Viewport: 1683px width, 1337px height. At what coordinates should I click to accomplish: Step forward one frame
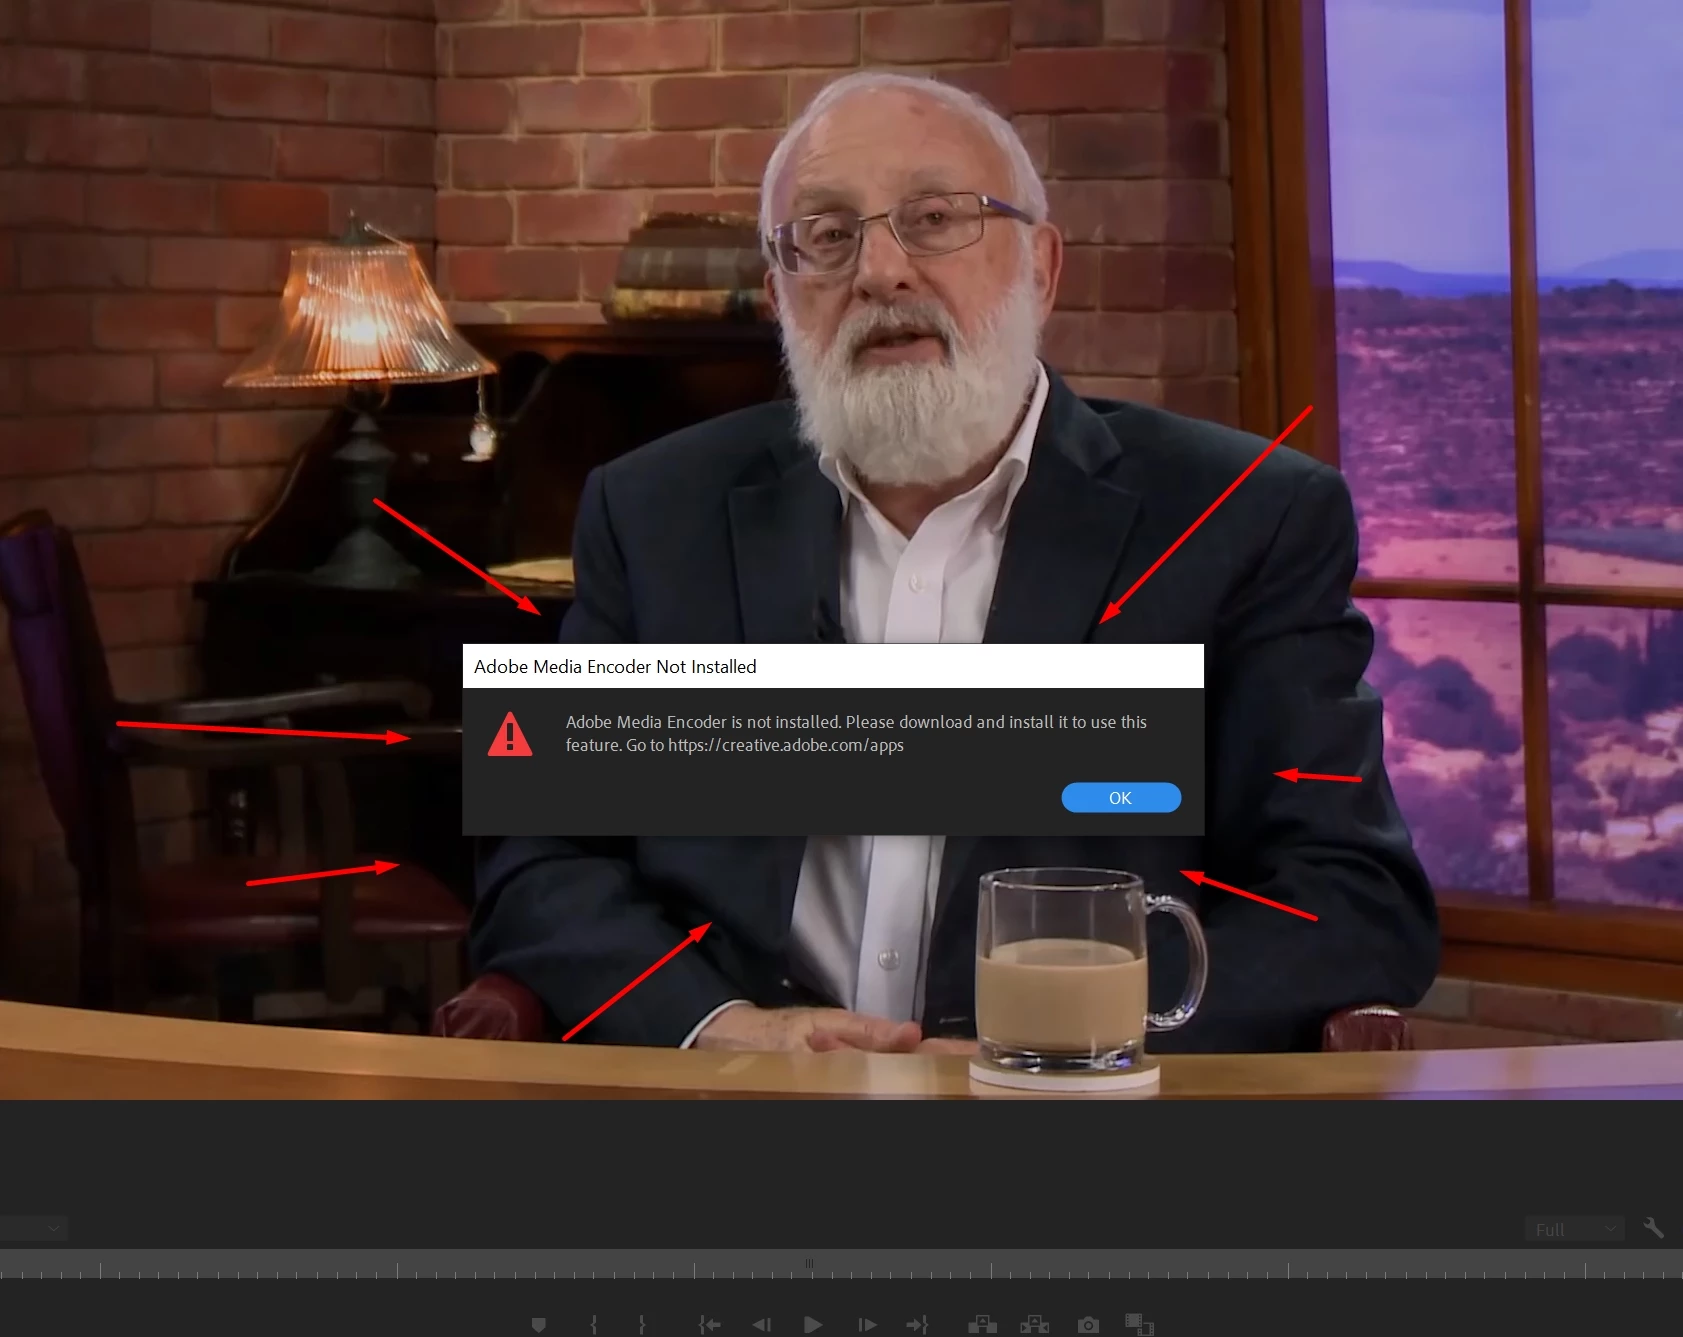pyautogui.click(x=867, y=1325)
